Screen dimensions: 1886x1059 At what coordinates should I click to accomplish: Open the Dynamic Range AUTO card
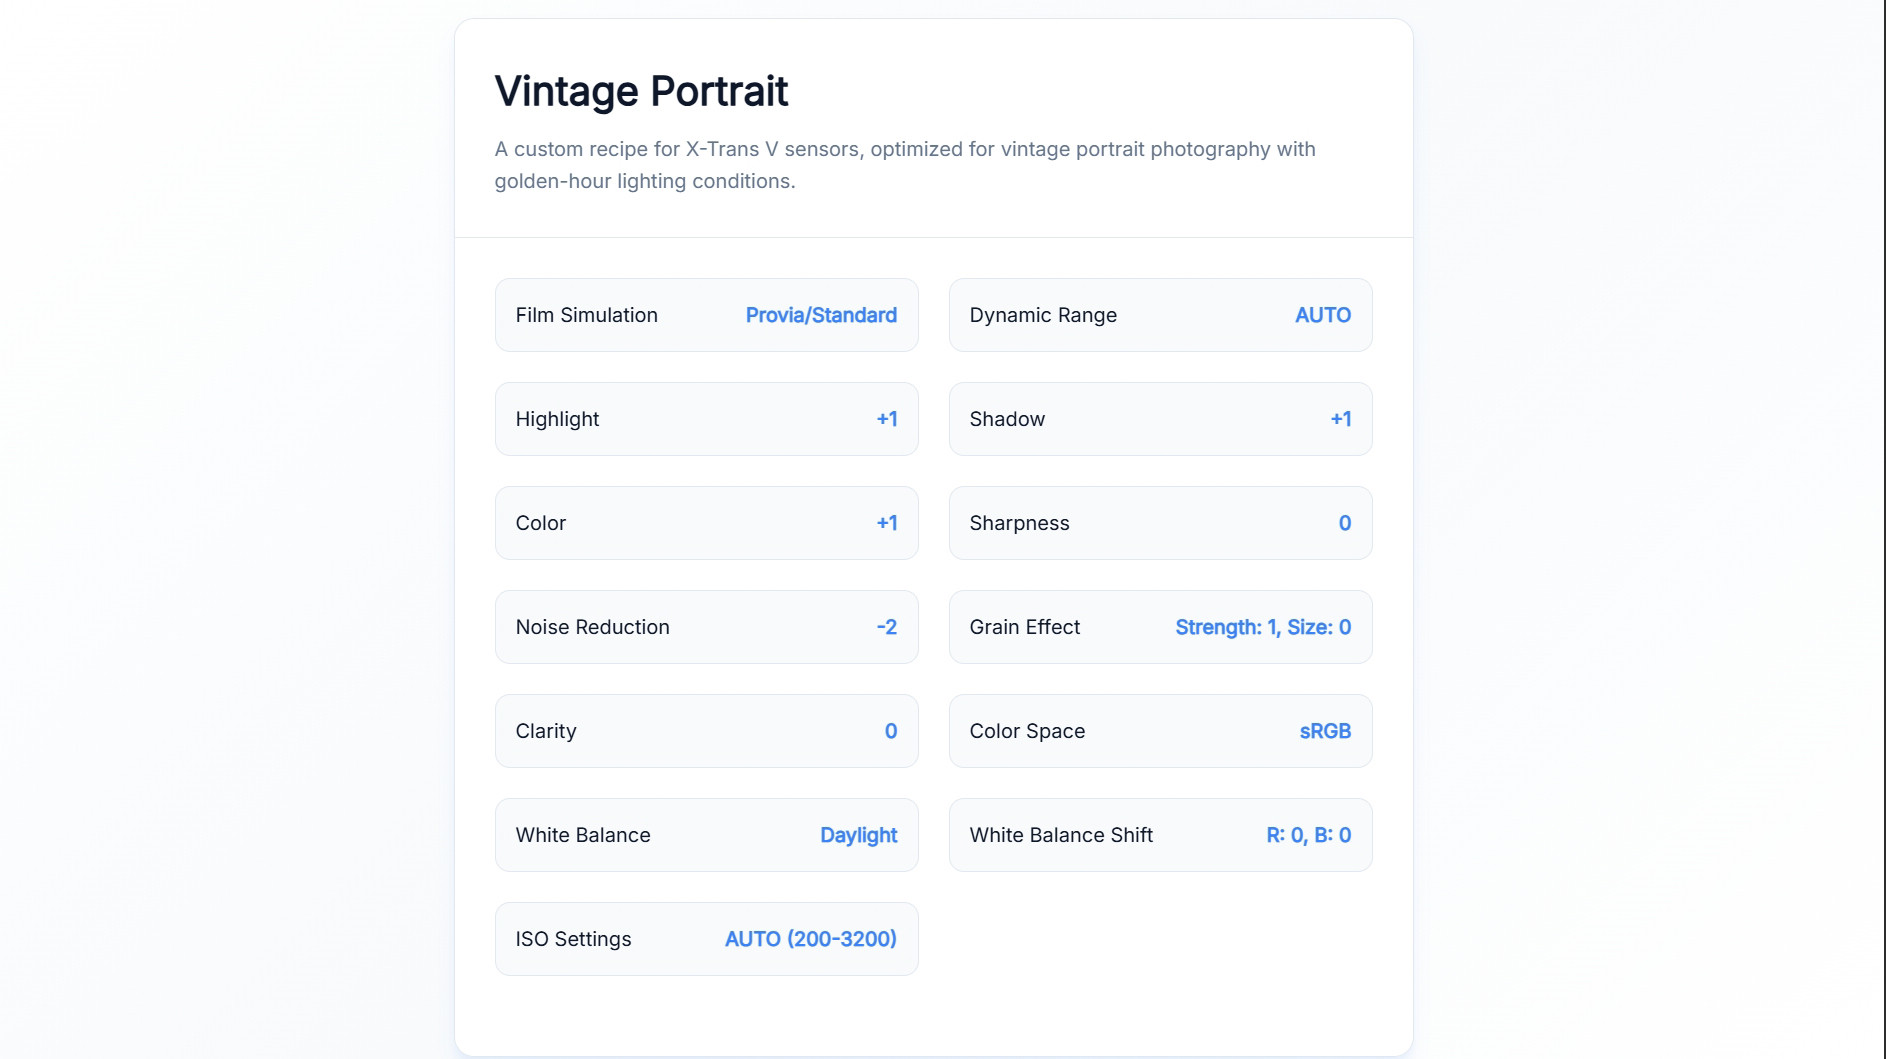[x=1160, y=315]
